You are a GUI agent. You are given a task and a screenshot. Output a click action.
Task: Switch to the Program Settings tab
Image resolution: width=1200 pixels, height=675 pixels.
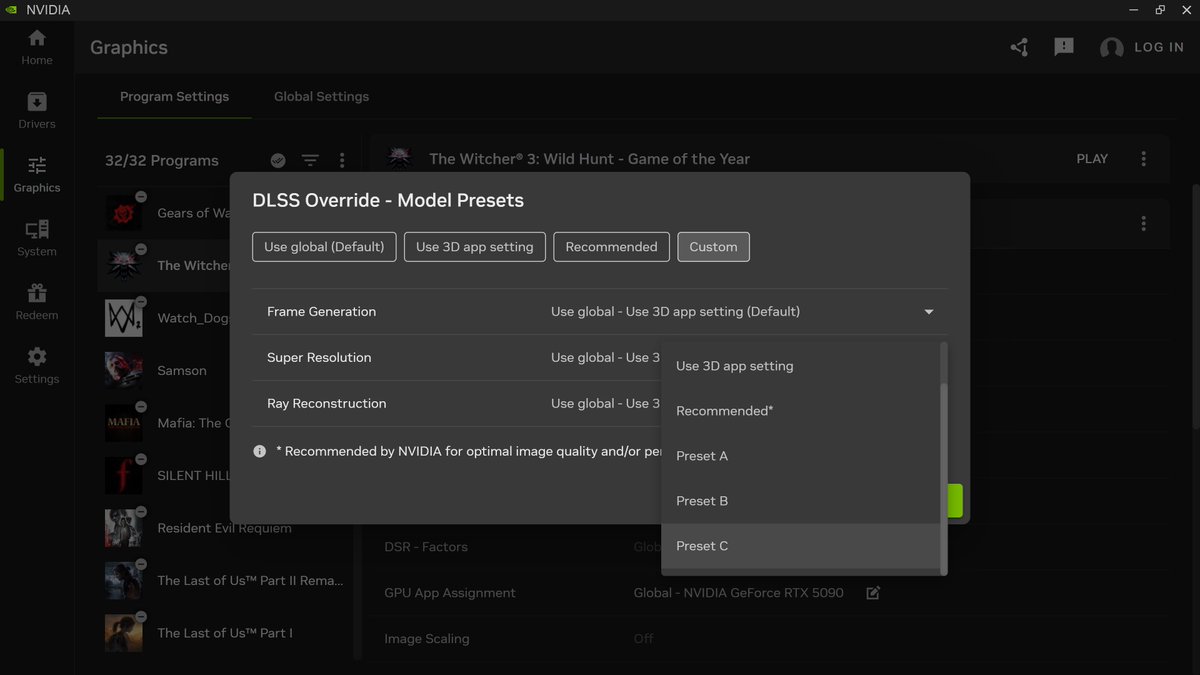click(174, 97)
